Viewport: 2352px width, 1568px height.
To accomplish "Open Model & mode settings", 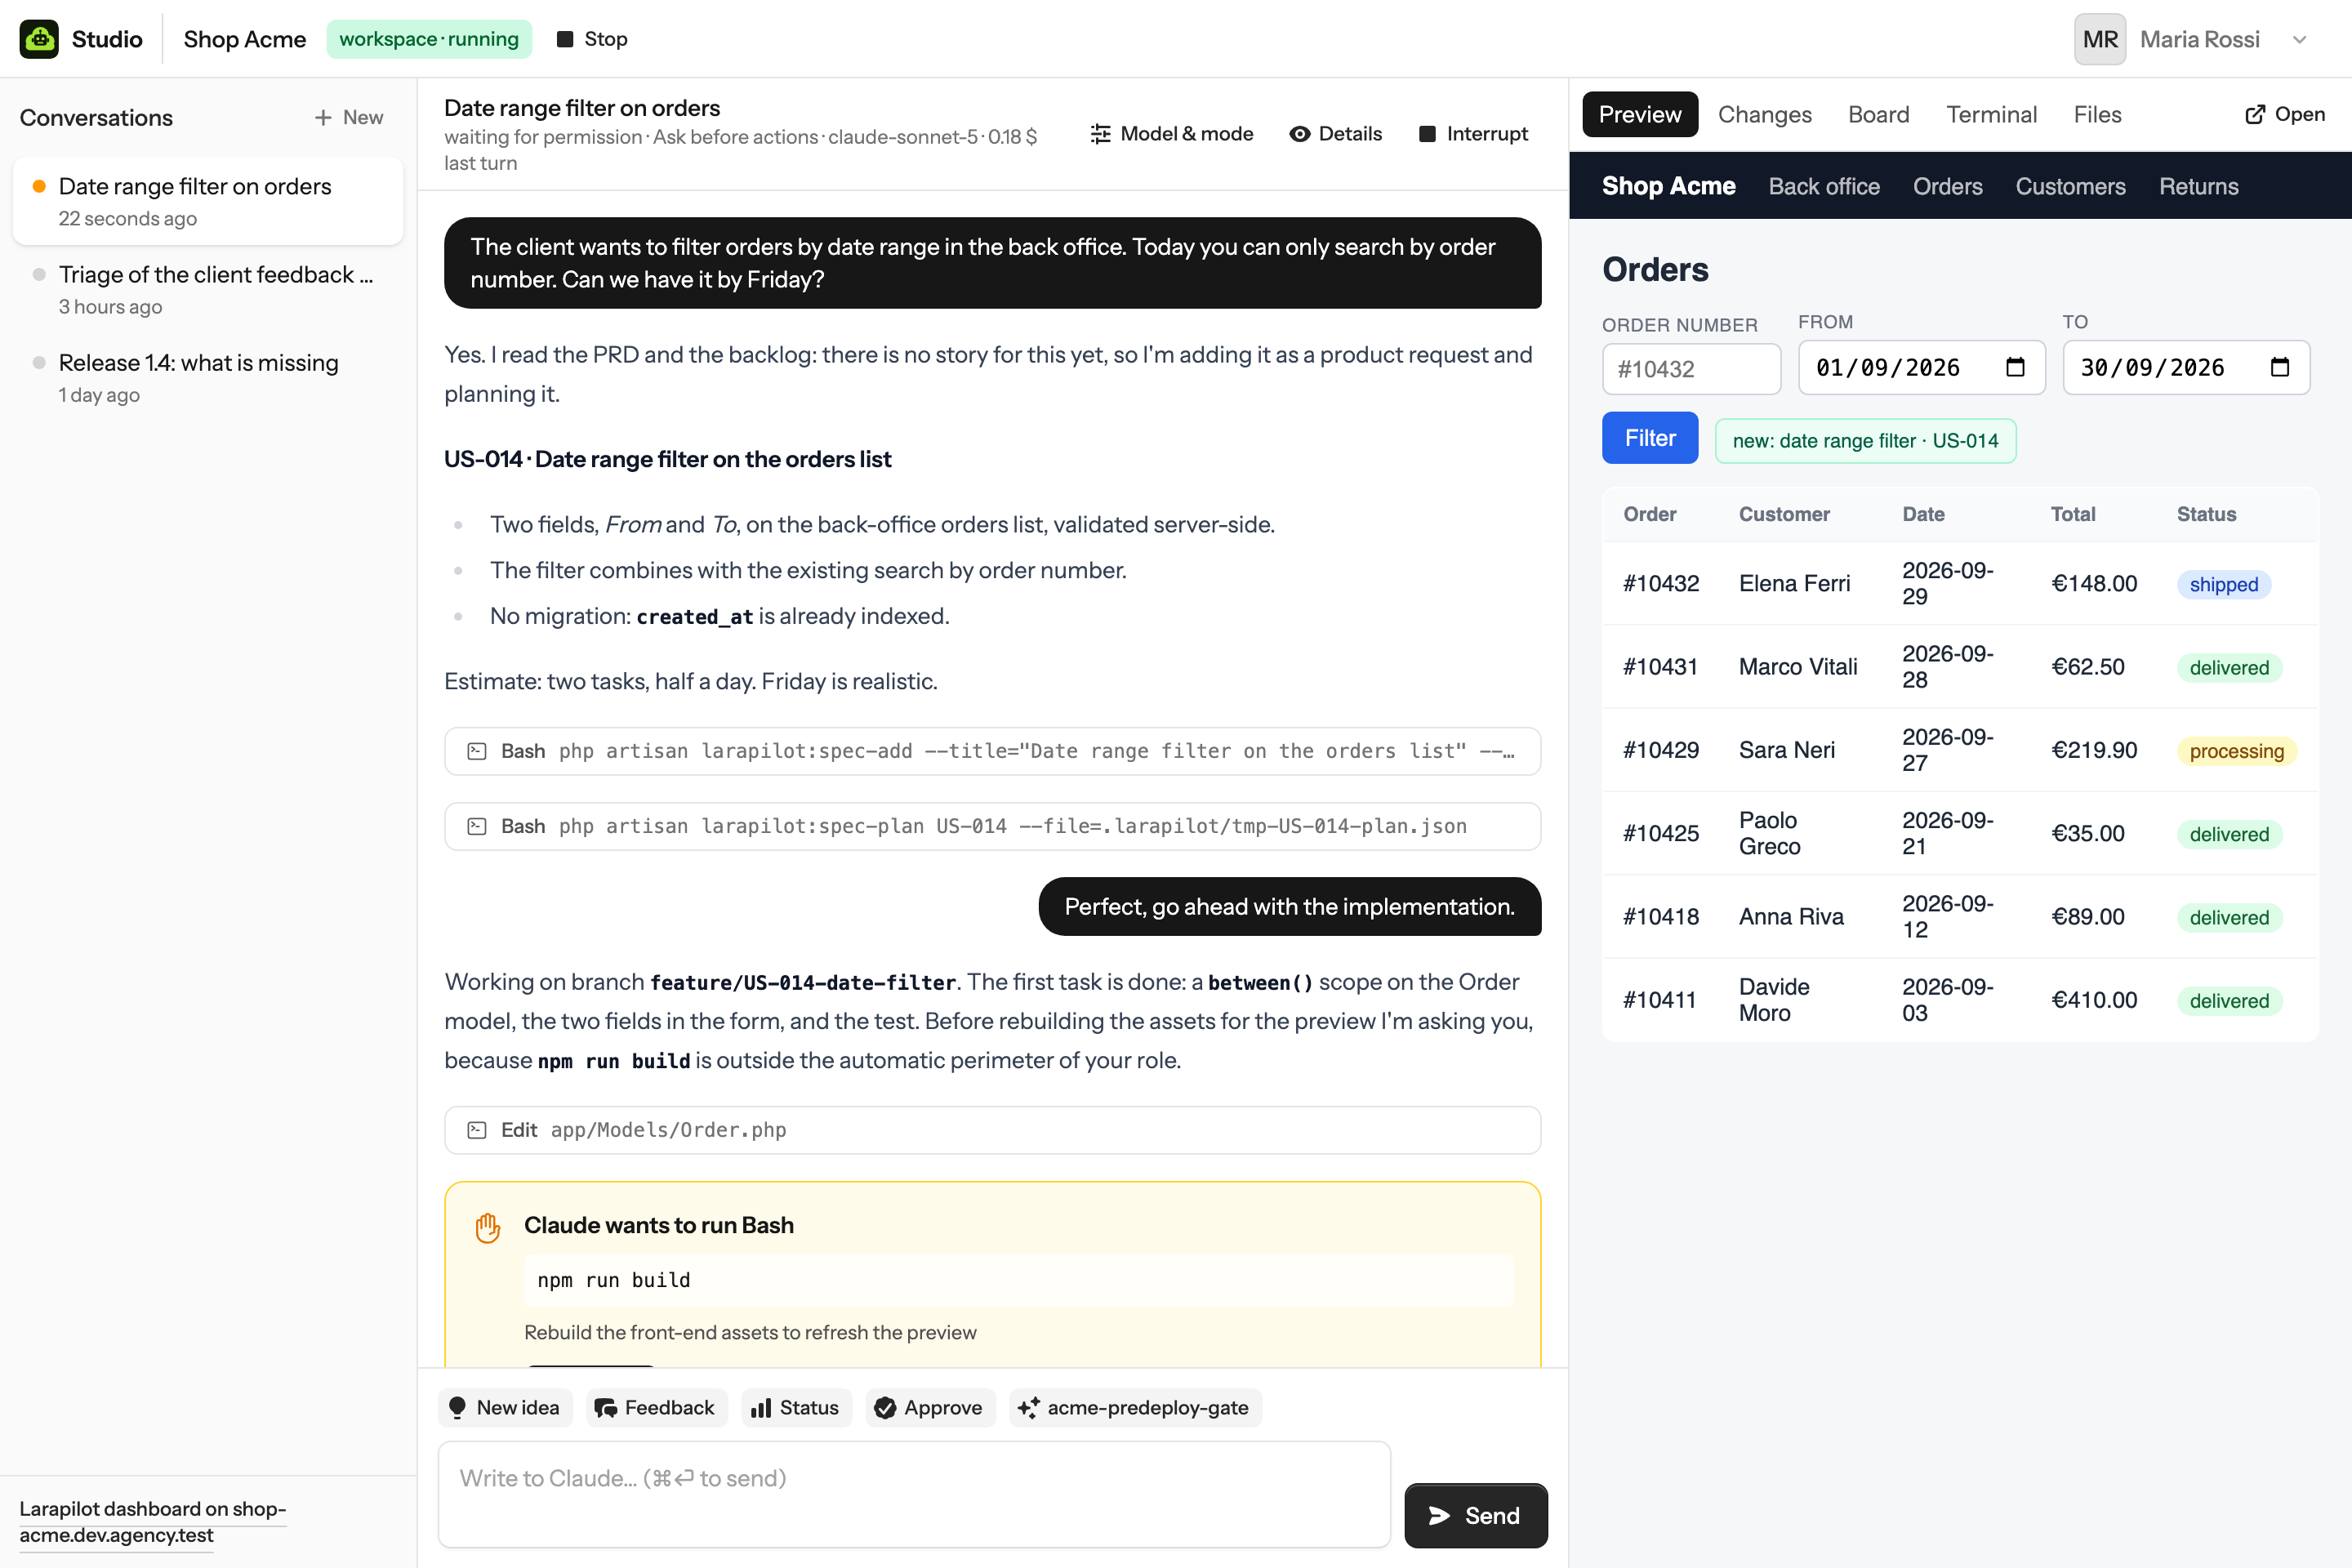I will (x=1171, y=133).
